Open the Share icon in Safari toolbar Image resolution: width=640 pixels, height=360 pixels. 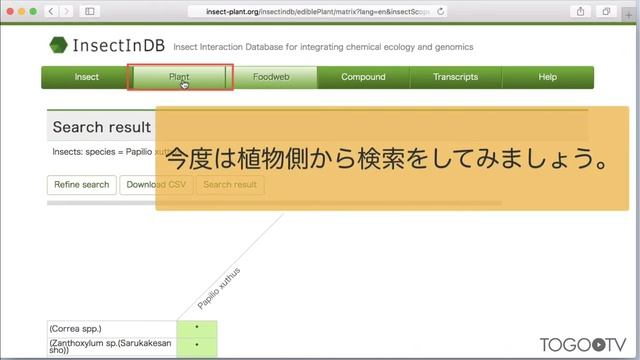[x=580, y=11]
